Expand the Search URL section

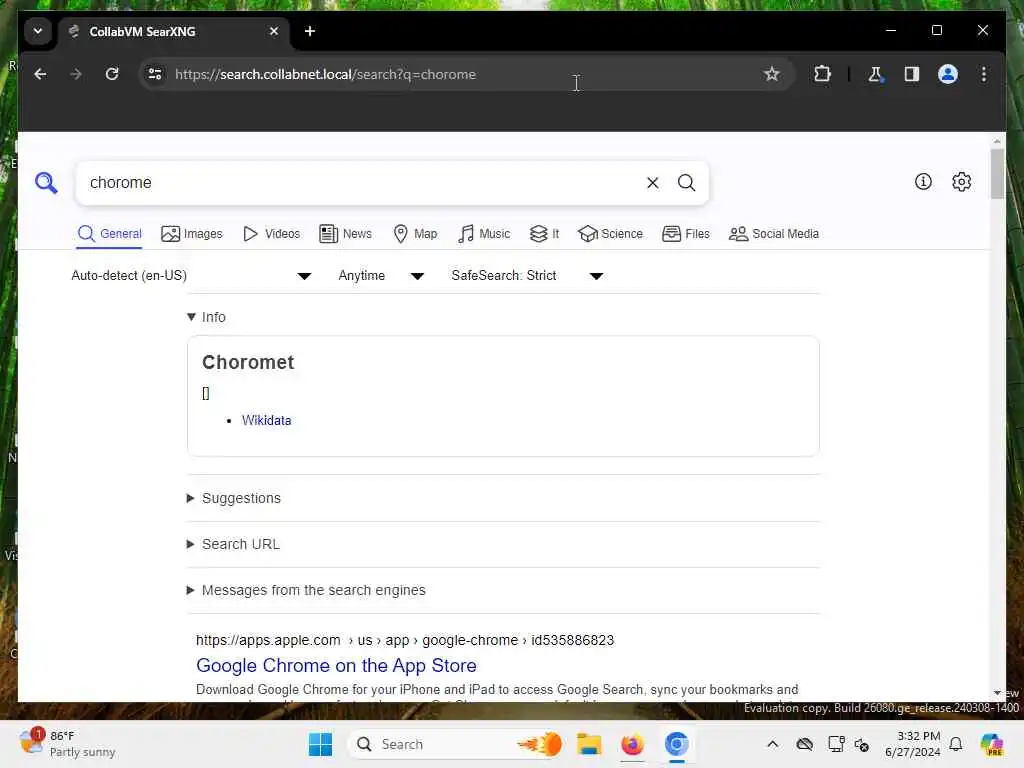[x=233, y=544]
